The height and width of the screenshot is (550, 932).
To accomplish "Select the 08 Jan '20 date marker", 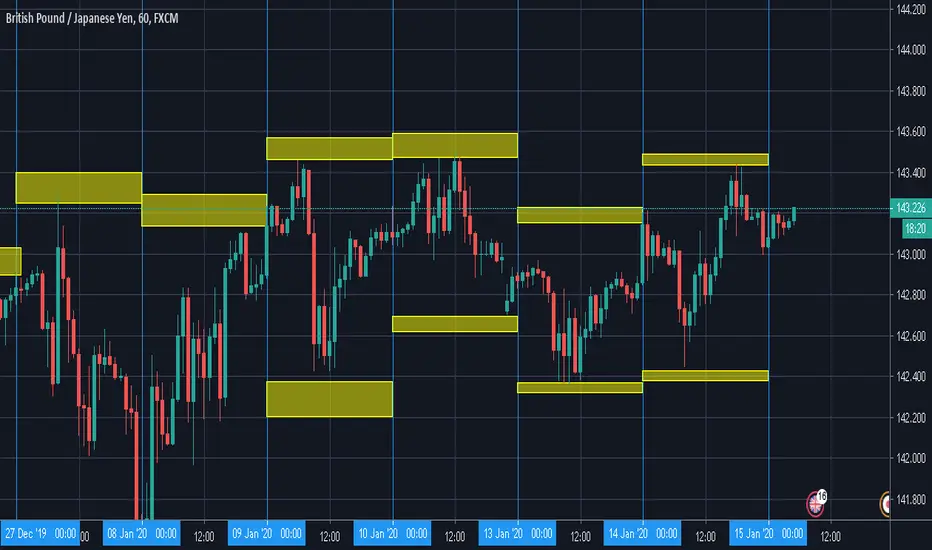I will tap(141, 533).
